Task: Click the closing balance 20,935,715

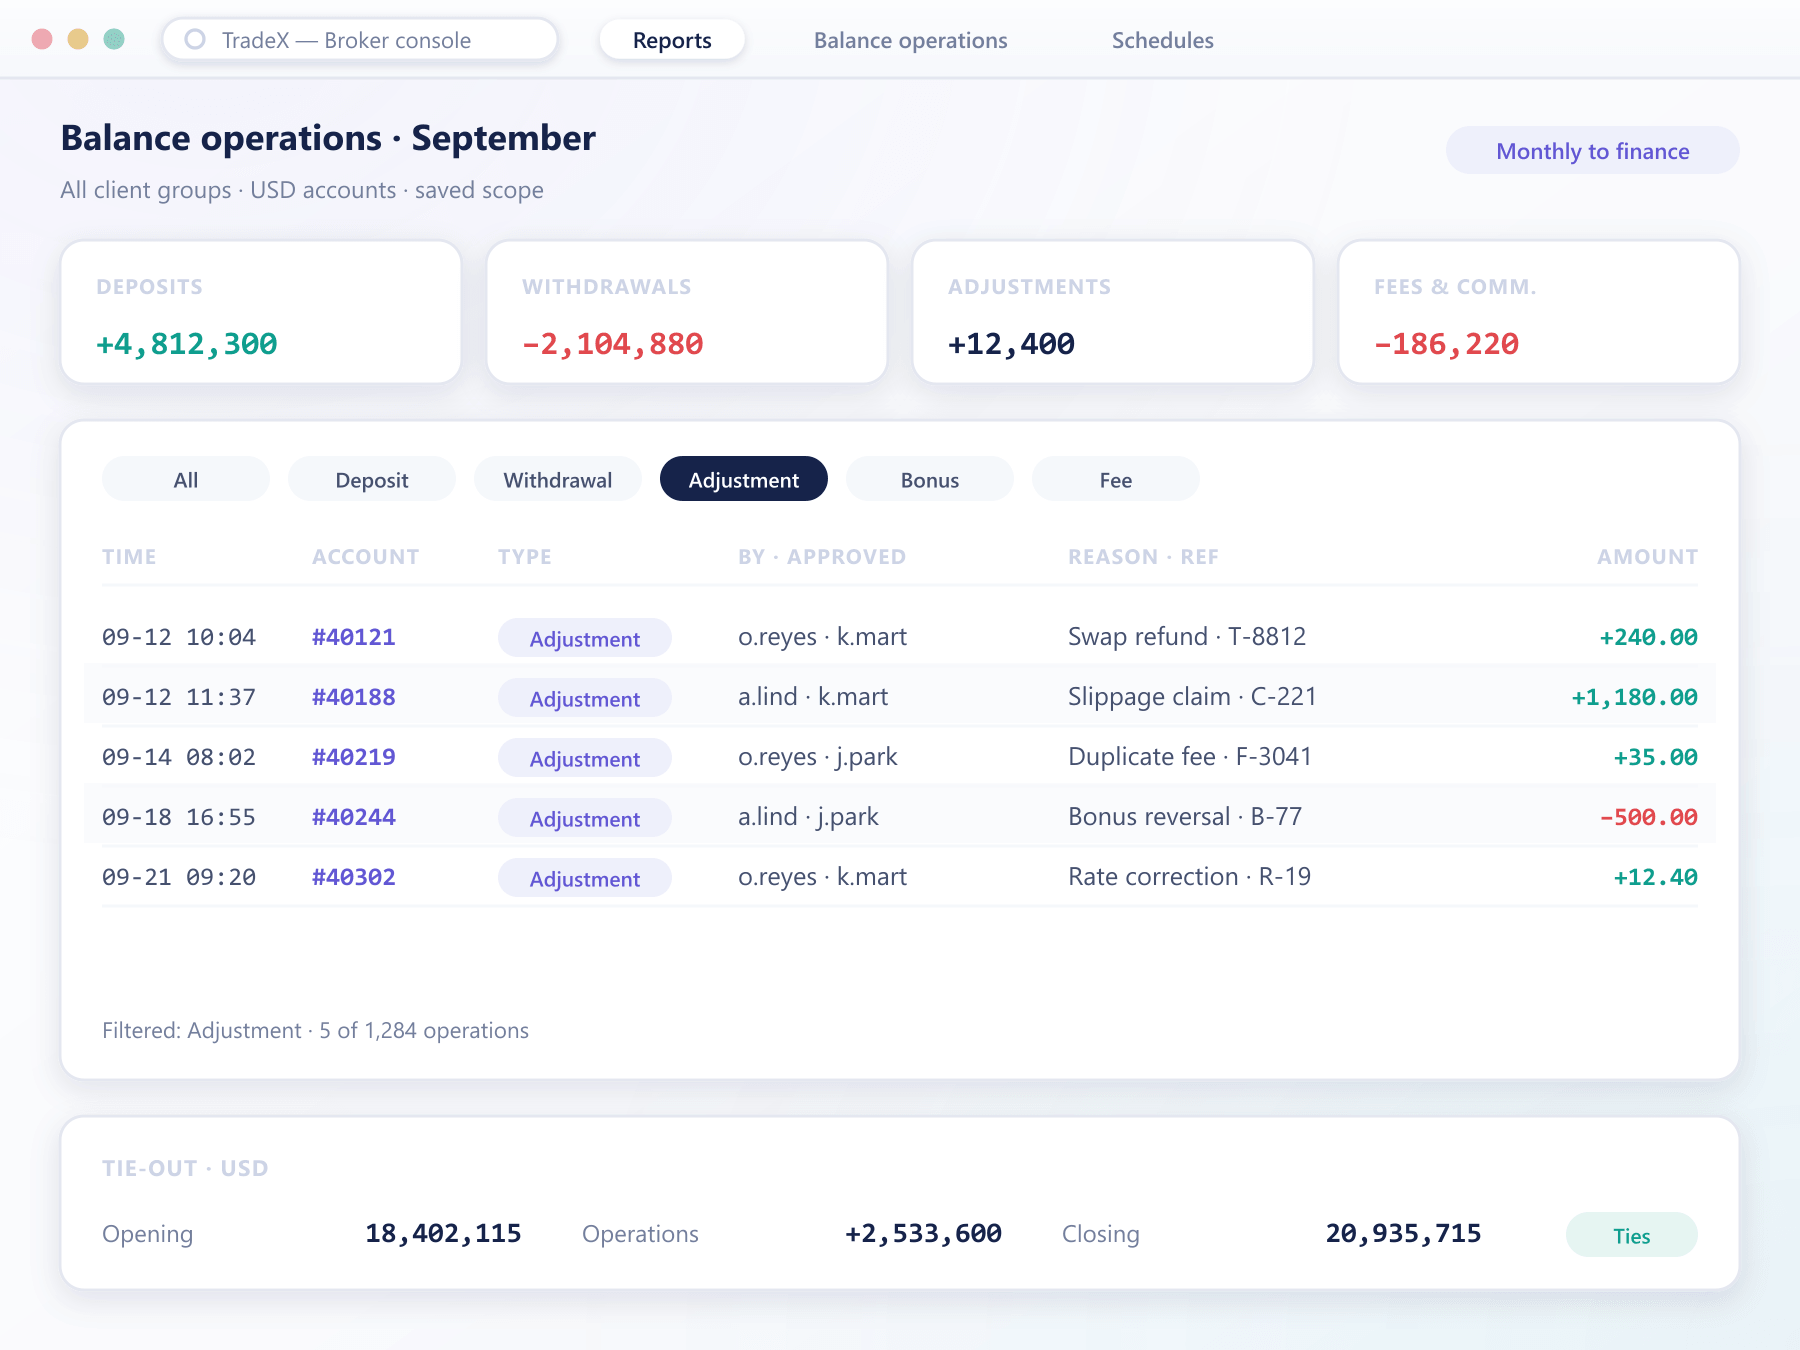Action: [x=1403, y=1233]
